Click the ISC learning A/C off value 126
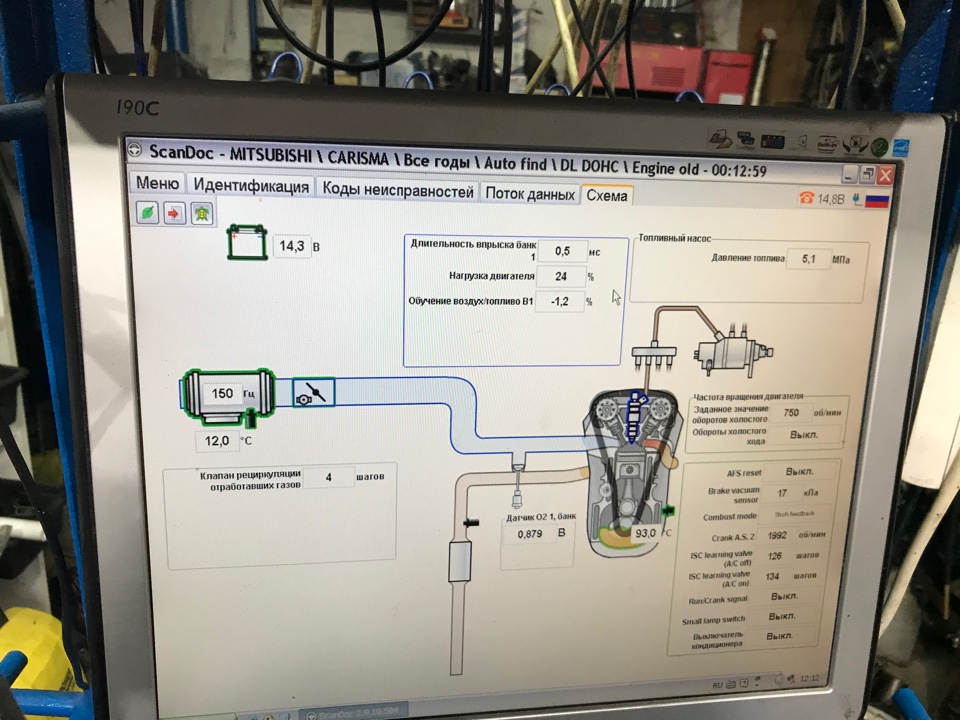The width and height of the screenshot is (960, 720). (x=774, y=556)
